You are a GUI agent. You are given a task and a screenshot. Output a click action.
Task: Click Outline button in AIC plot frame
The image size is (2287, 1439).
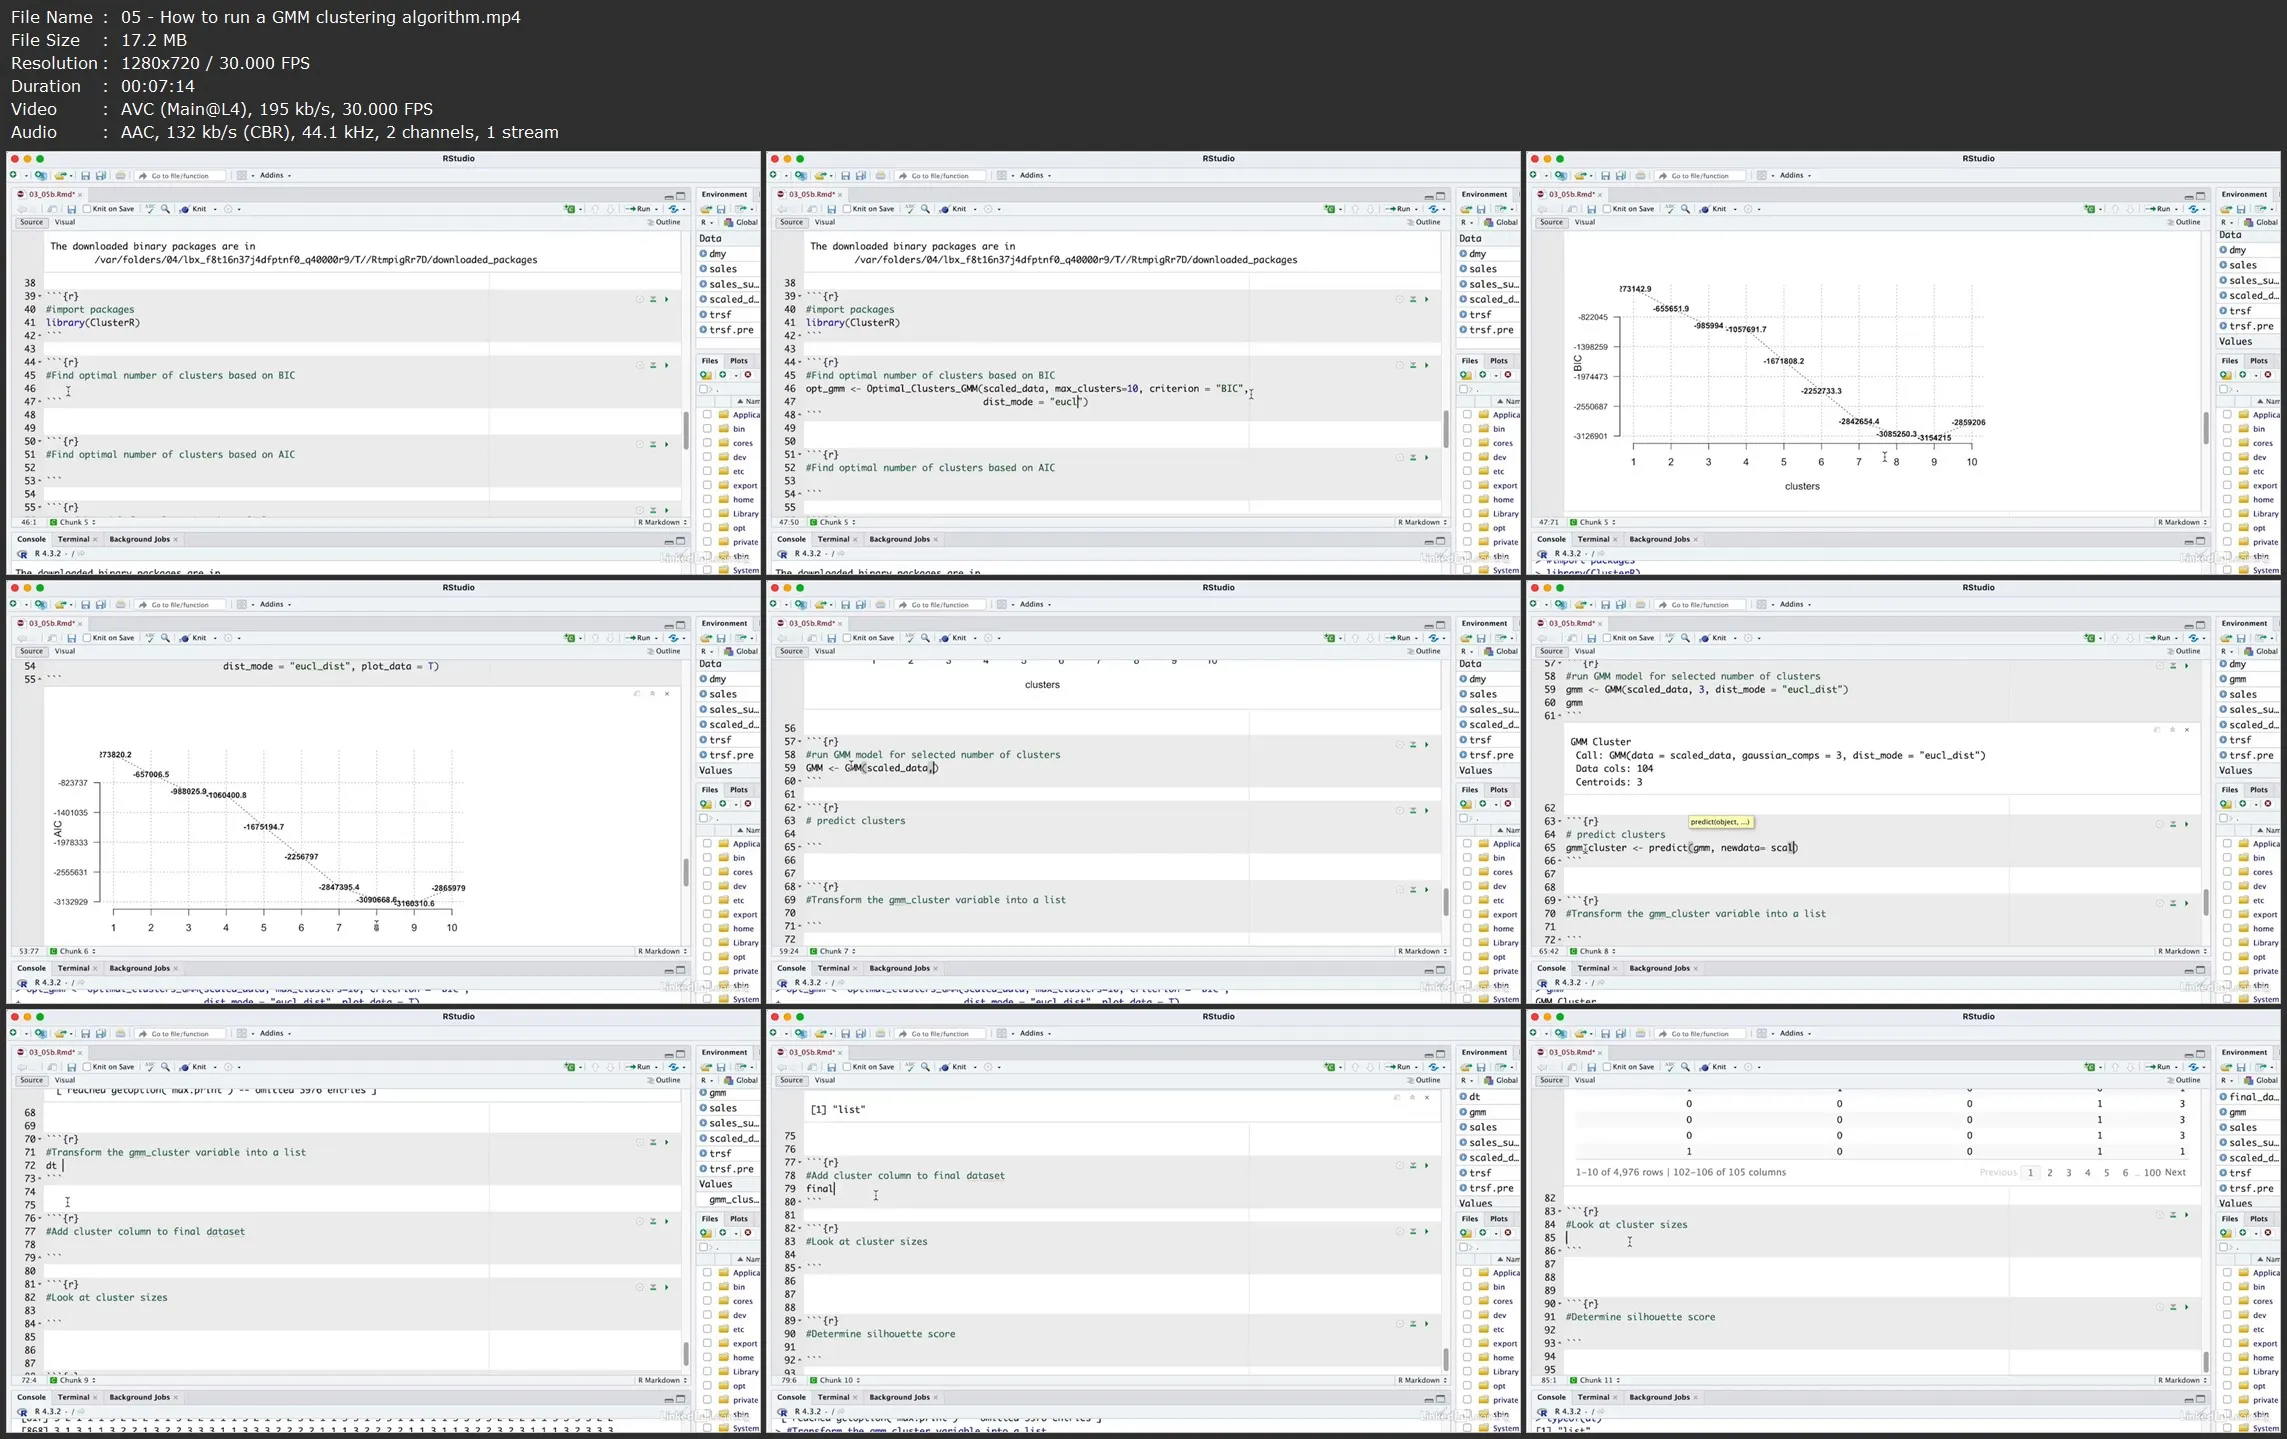click(x=664, y=651)
